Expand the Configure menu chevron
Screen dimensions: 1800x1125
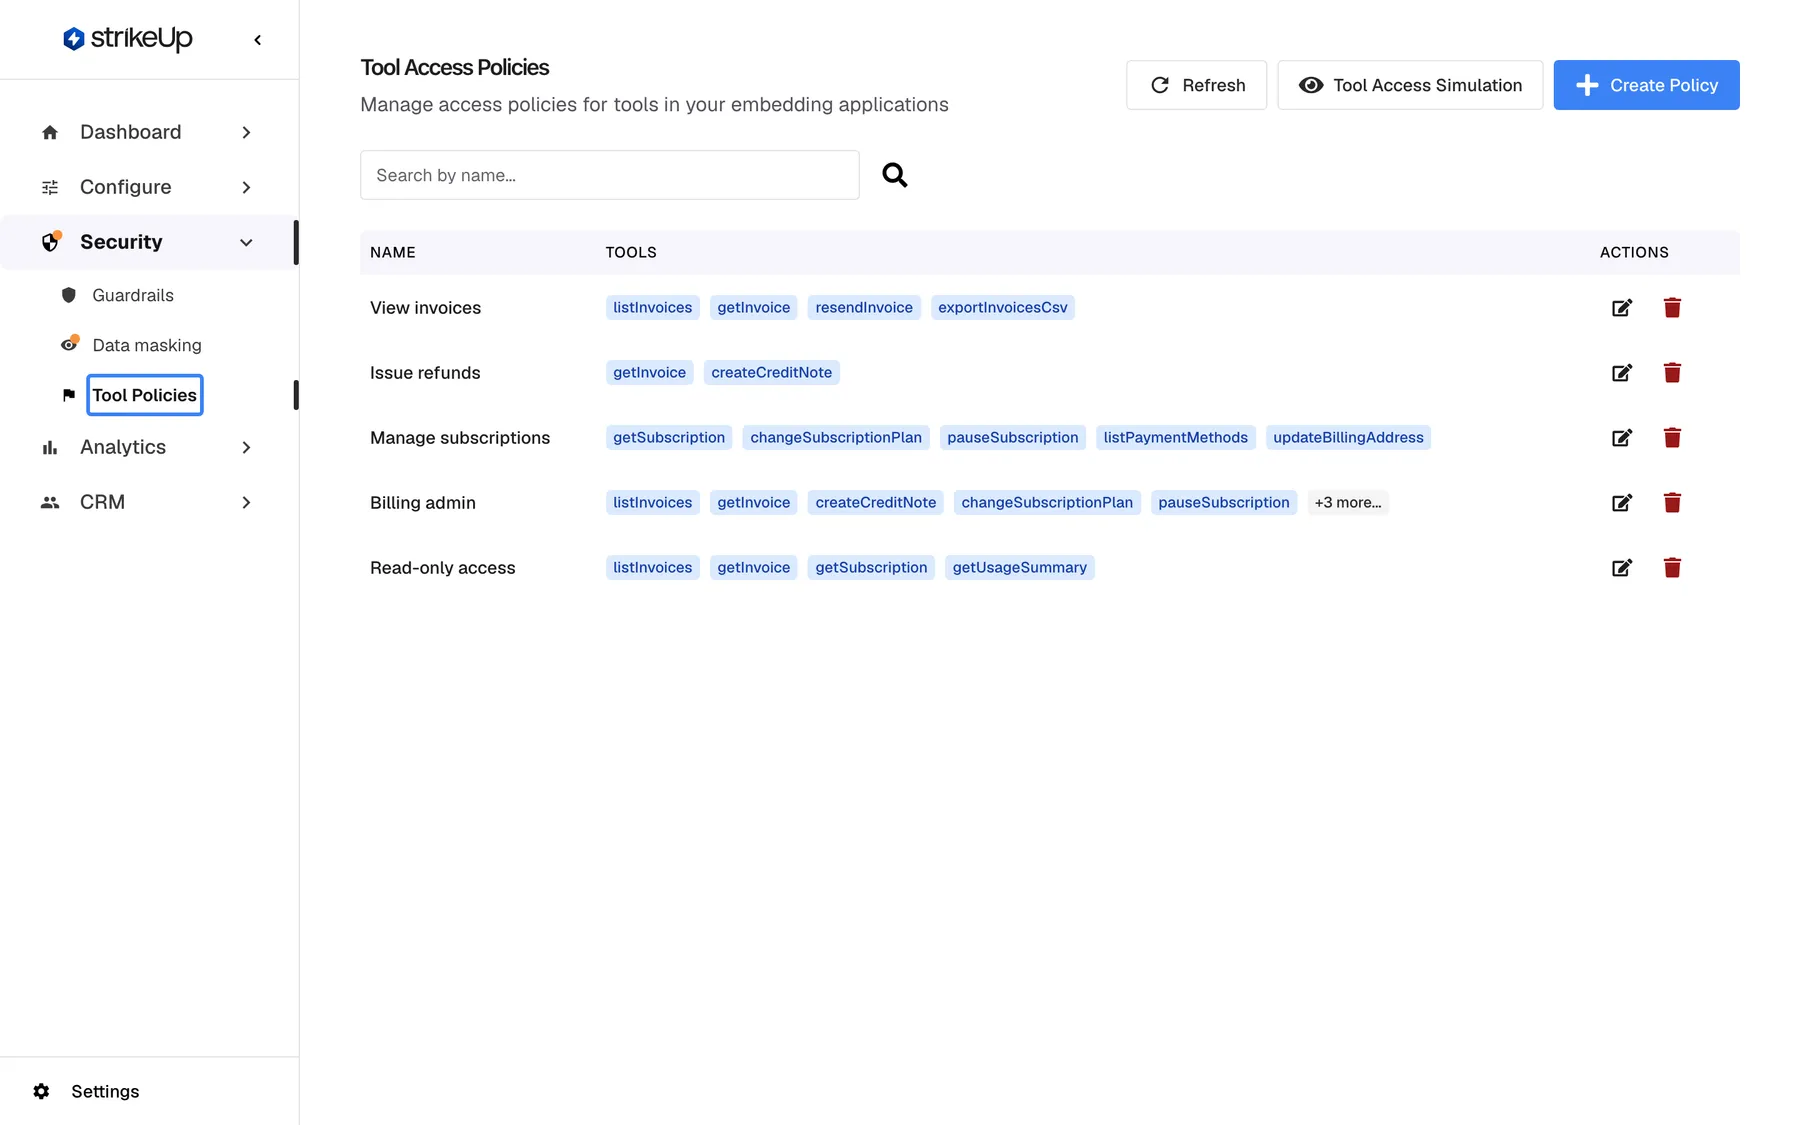(x=246, y=187)
